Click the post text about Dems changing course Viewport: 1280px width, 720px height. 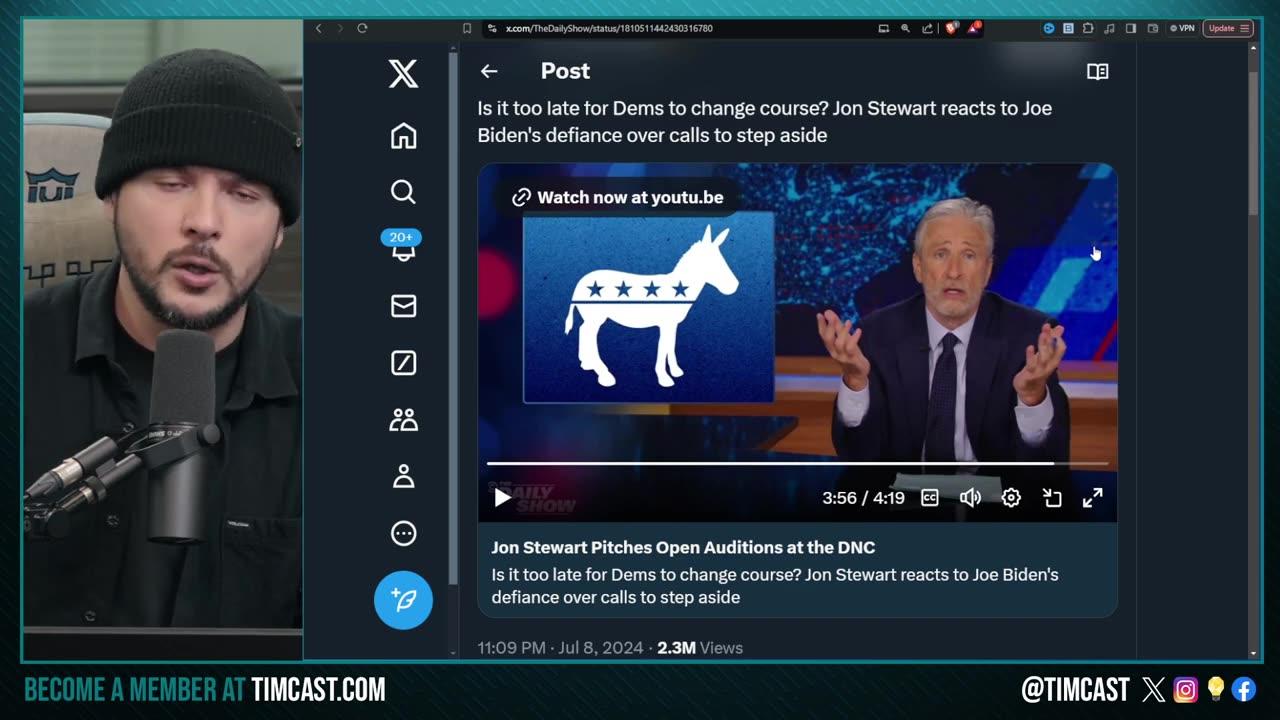coord(765,121)
